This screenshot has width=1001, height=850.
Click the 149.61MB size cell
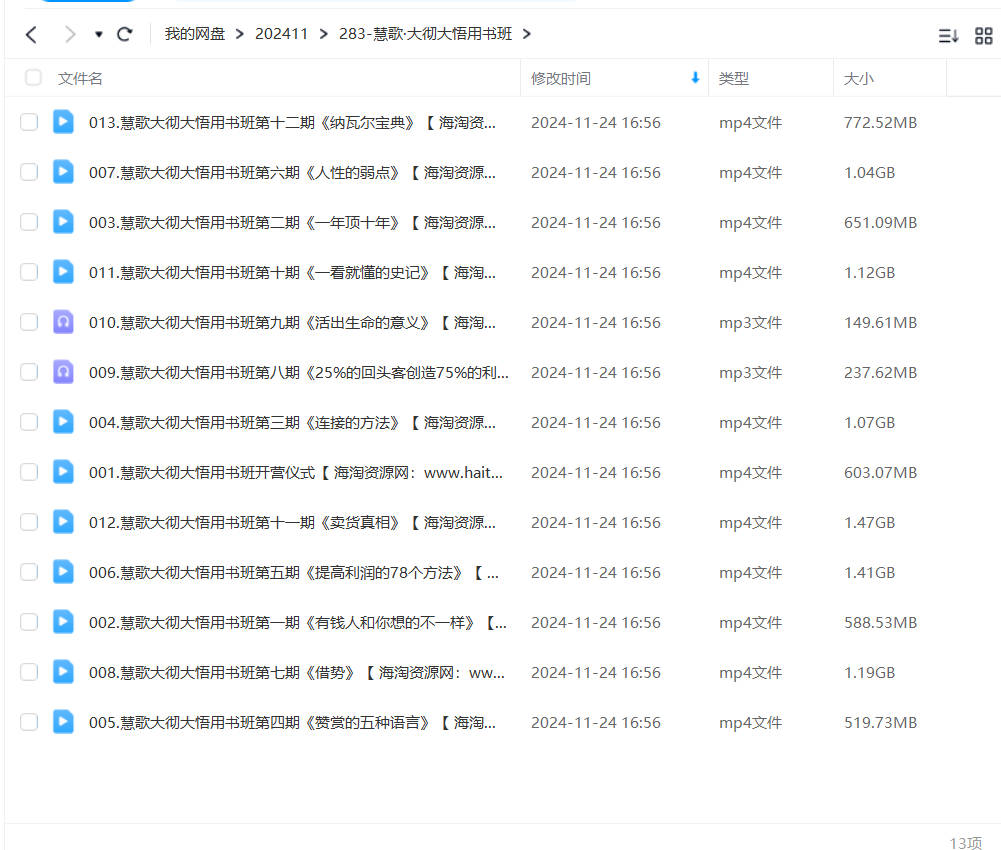coord(880,323)
